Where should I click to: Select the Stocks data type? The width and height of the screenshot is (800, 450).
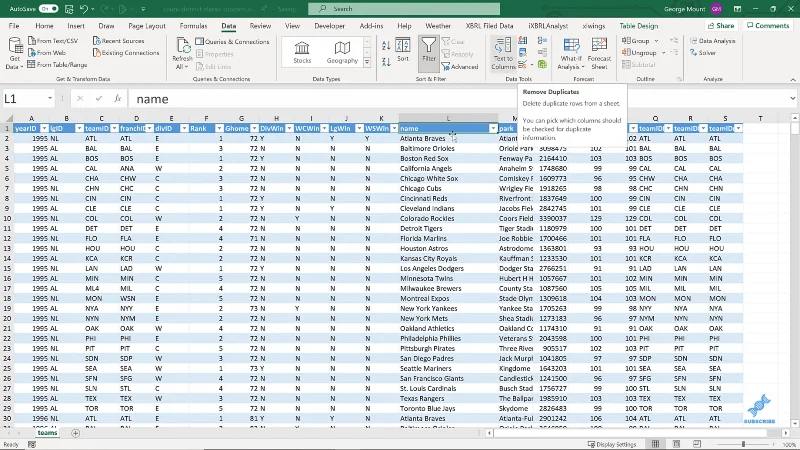pyautogui.click(x=302, y=52)
